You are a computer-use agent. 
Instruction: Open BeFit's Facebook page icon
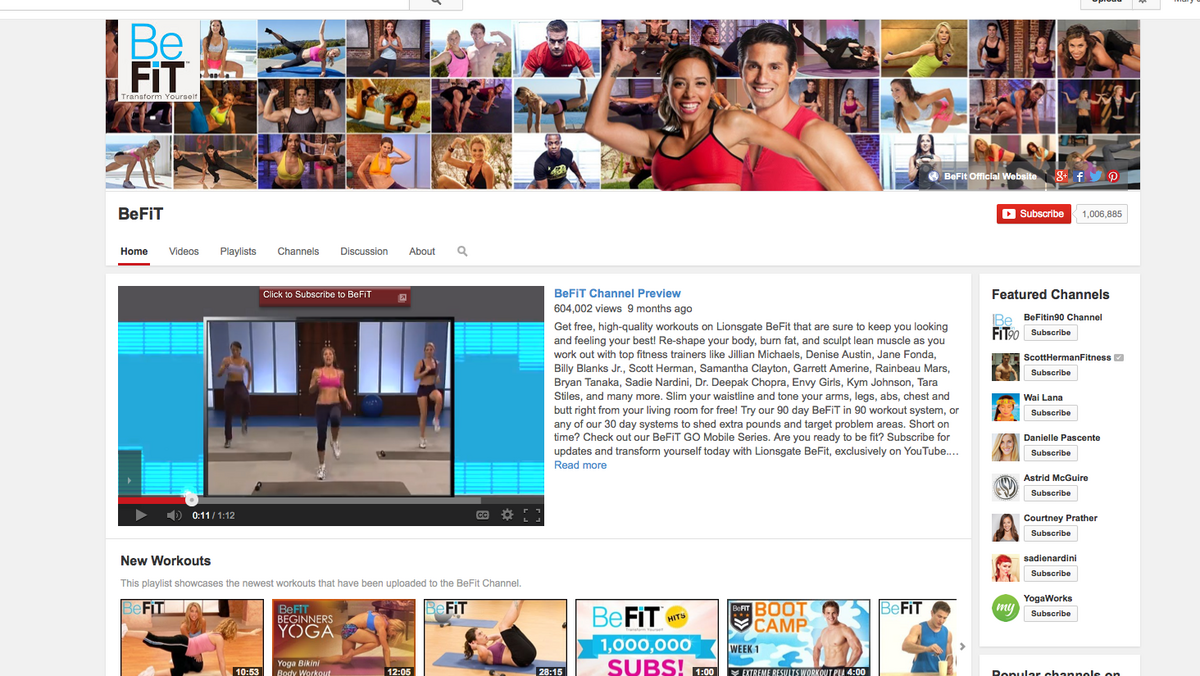pos(1080,177)
